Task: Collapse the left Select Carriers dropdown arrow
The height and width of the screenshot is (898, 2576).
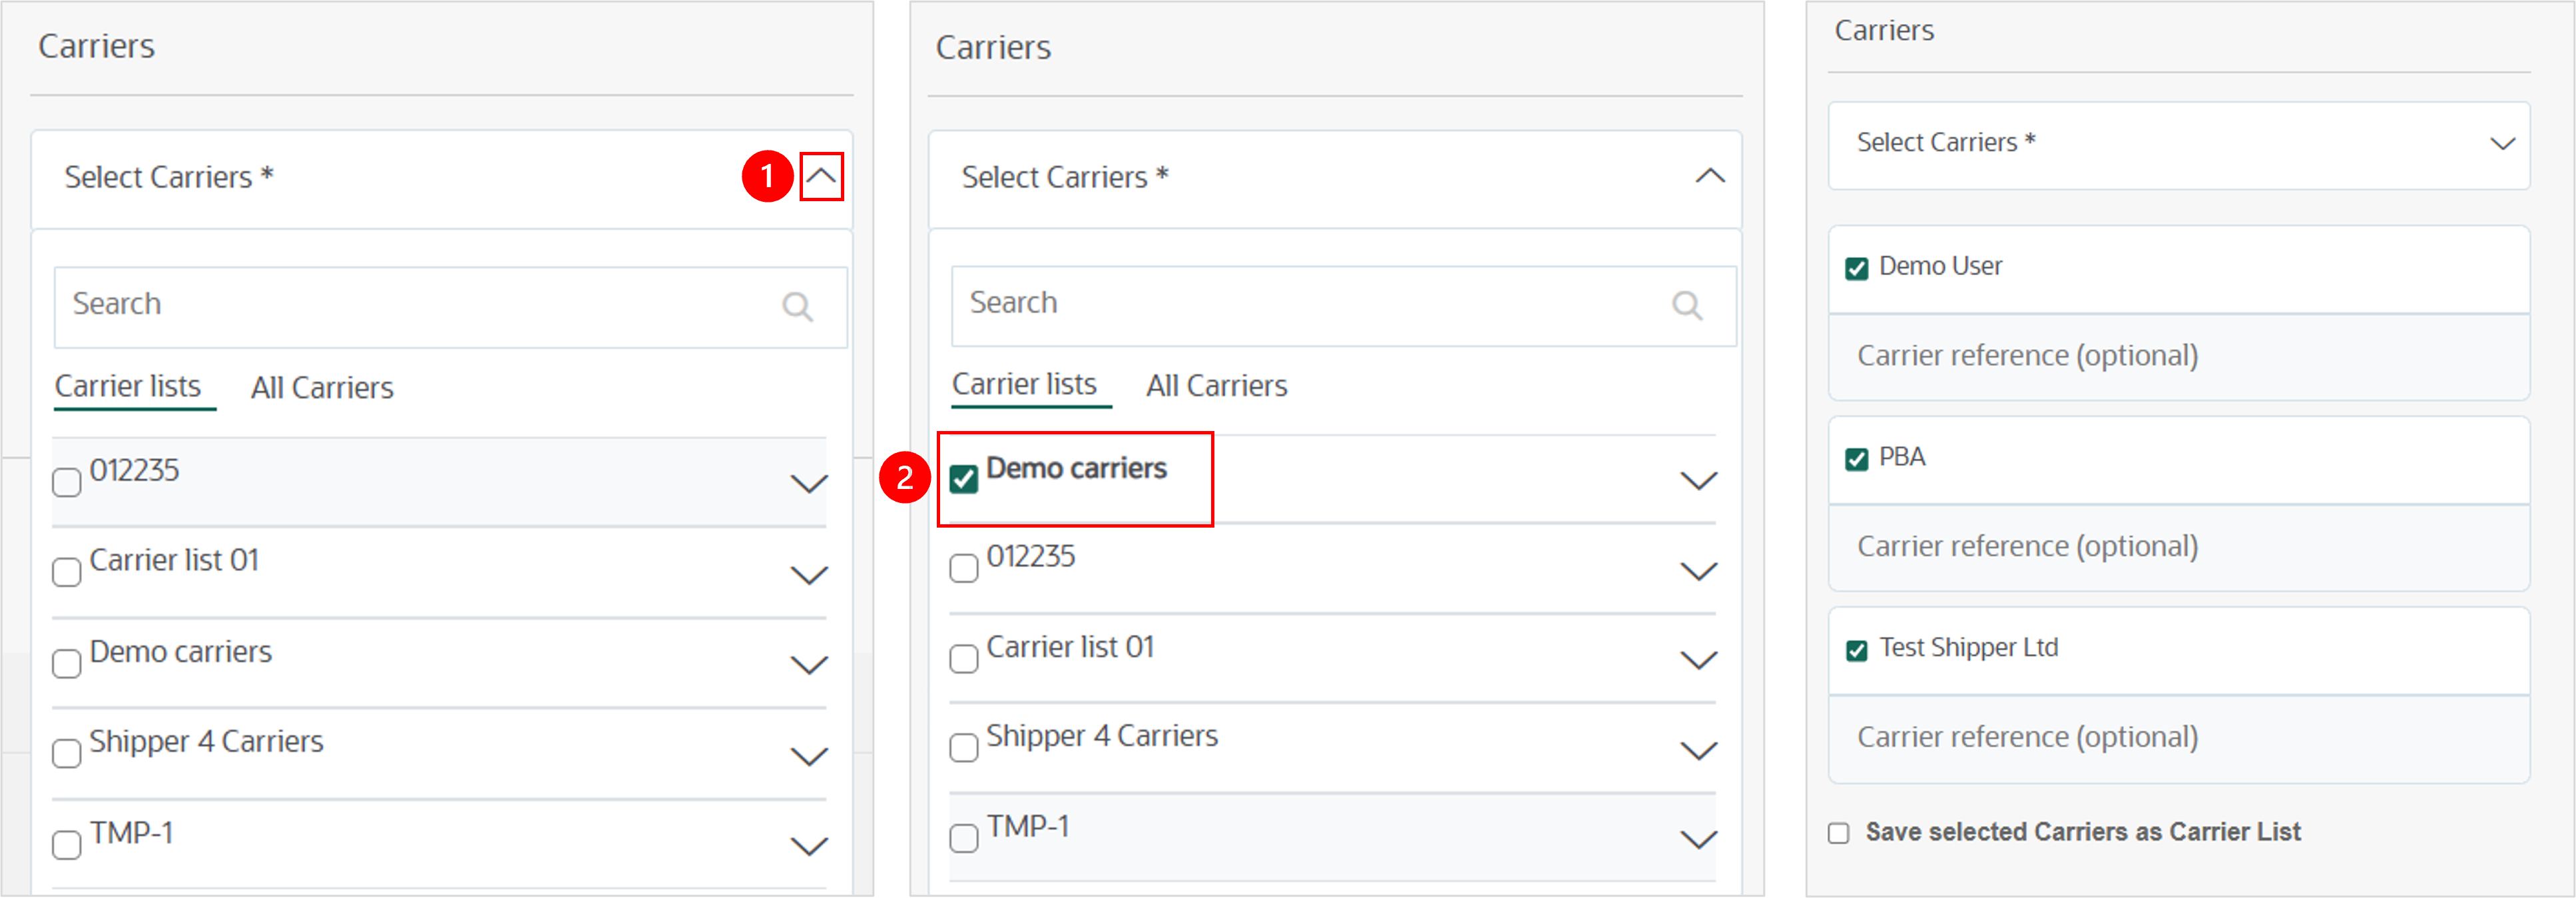Action: click(x=821, y=177)
